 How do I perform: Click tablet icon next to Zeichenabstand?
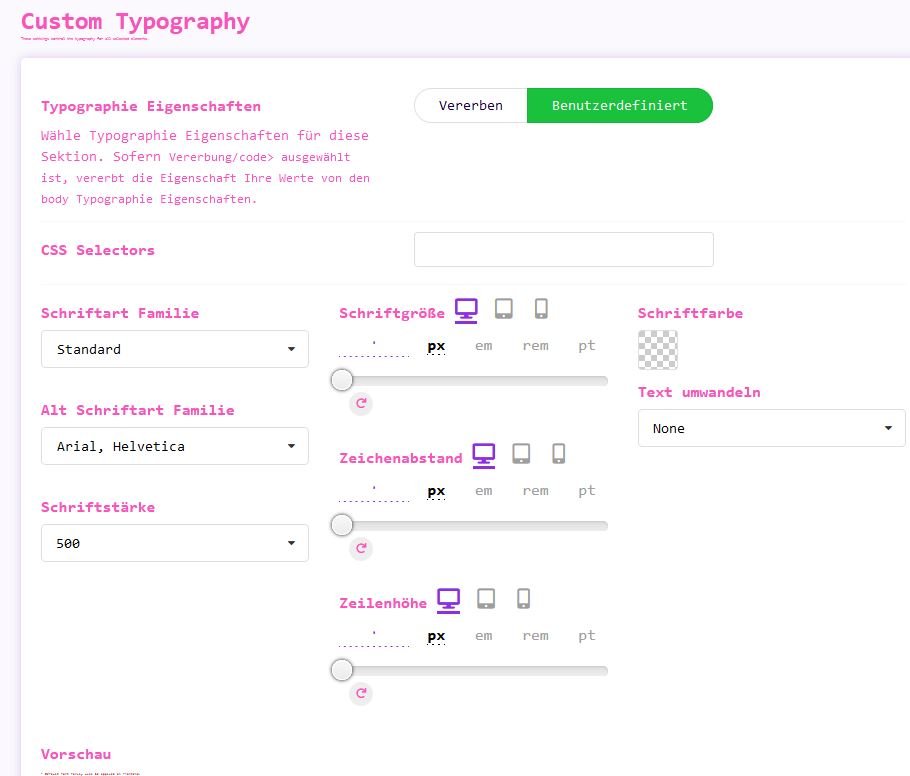pos(521,454)
